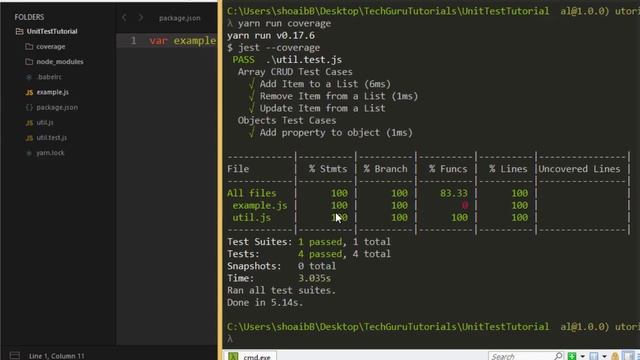The height and width of the screenshot is (360, 640).
Task: Click the '% Funcs' column header
Action: click(x=448, y=169)
